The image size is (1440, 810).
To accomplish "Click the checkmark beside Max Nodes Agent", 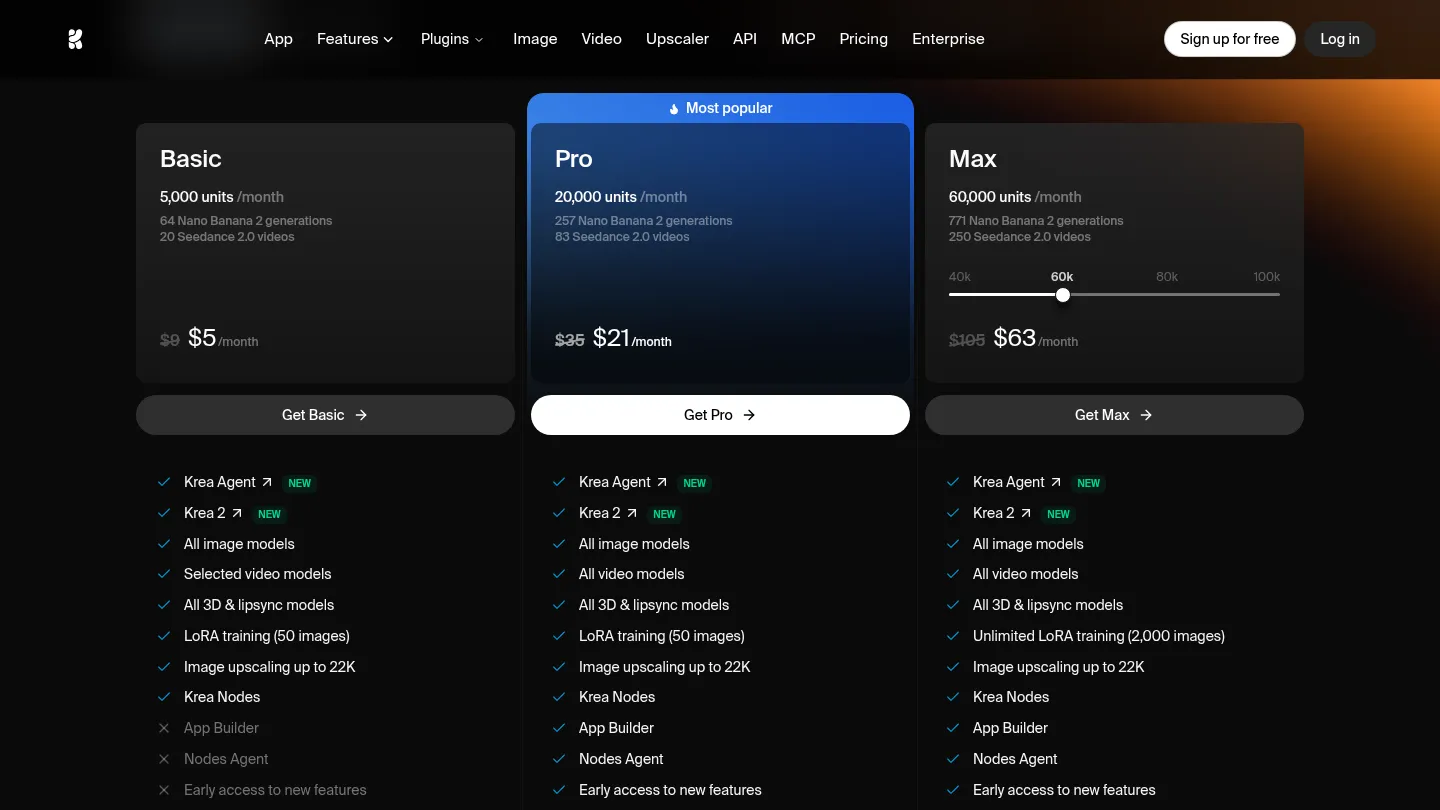I will coord(953,759).
